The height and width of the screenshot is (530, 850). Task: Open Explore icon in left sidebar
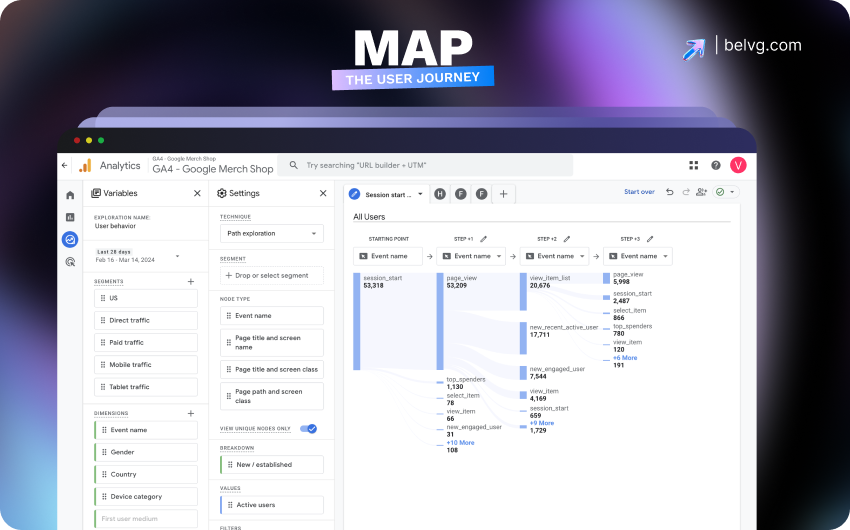[70, 240]
